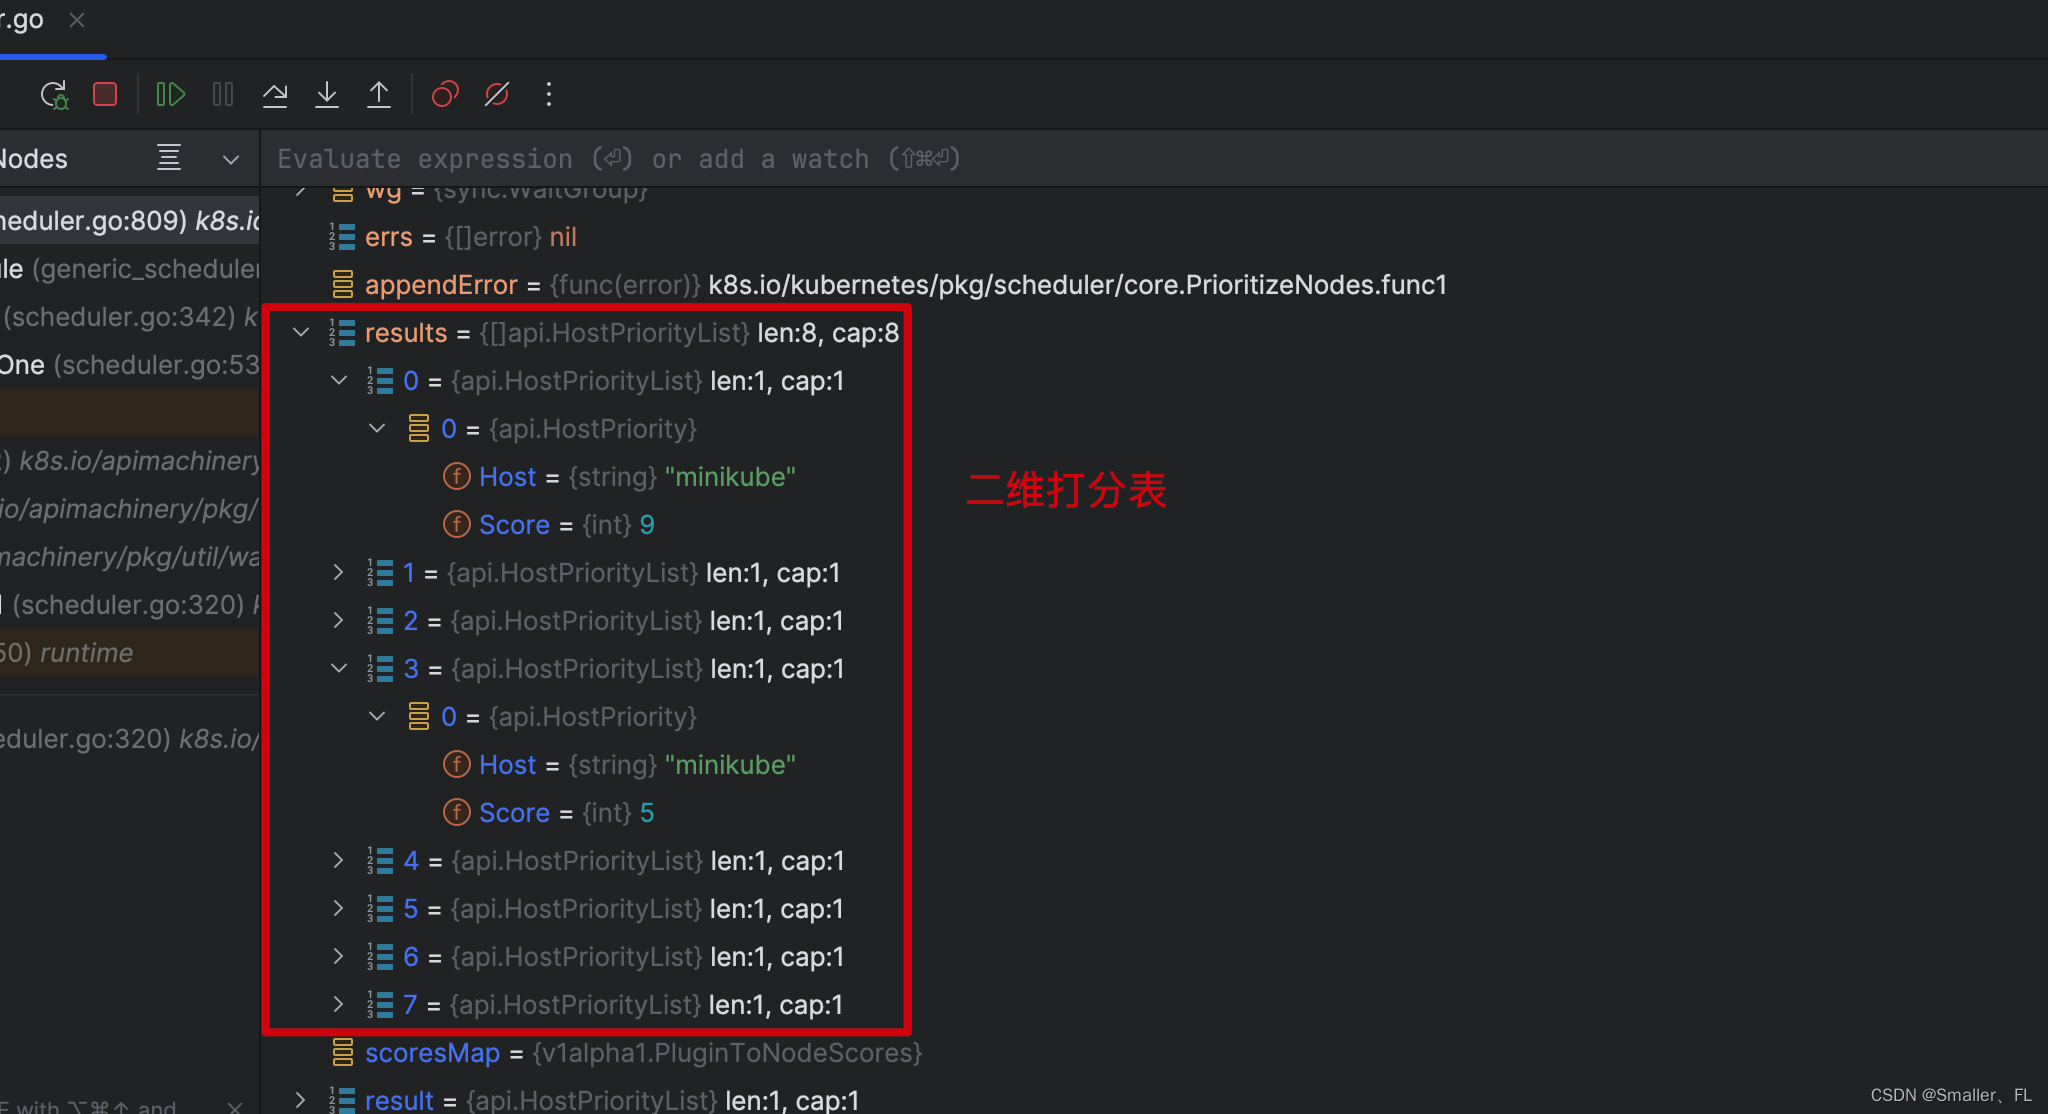2048x1114 pixels.
Task: Select the generic_scheduler stack frame
Action: (130, 269)
